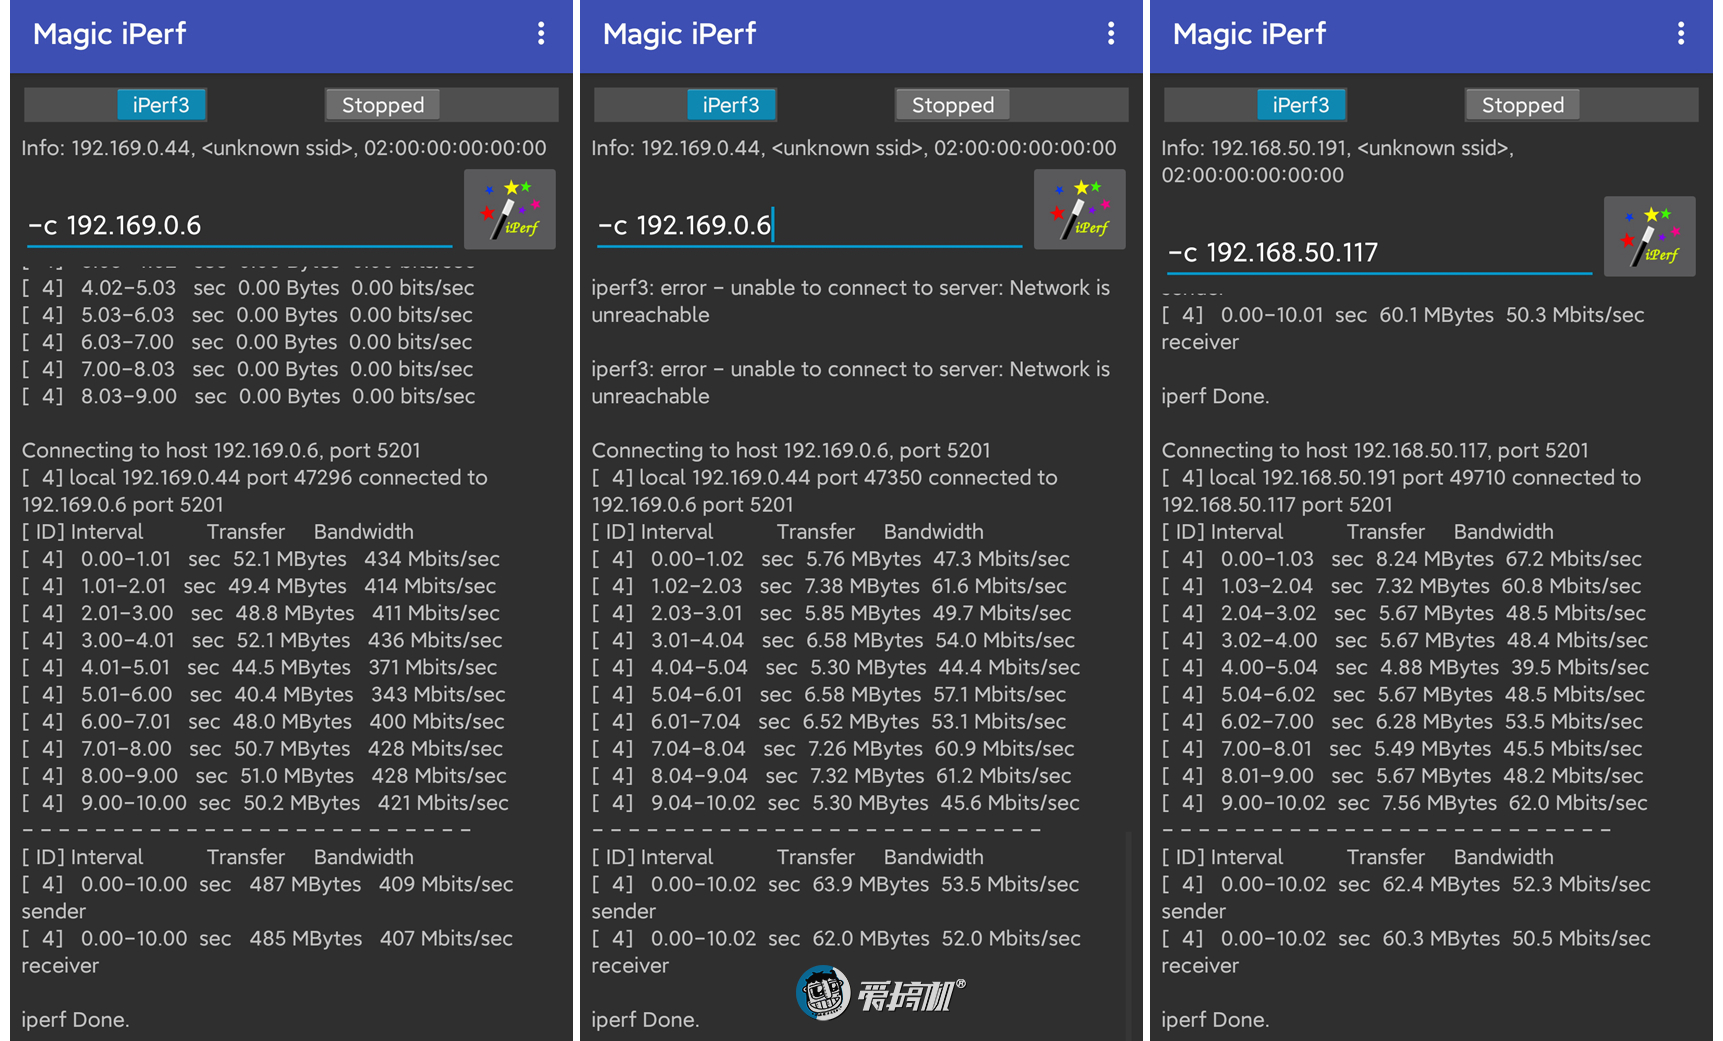Toggle Stopped run switch in left panel

(x=441, y=105)
